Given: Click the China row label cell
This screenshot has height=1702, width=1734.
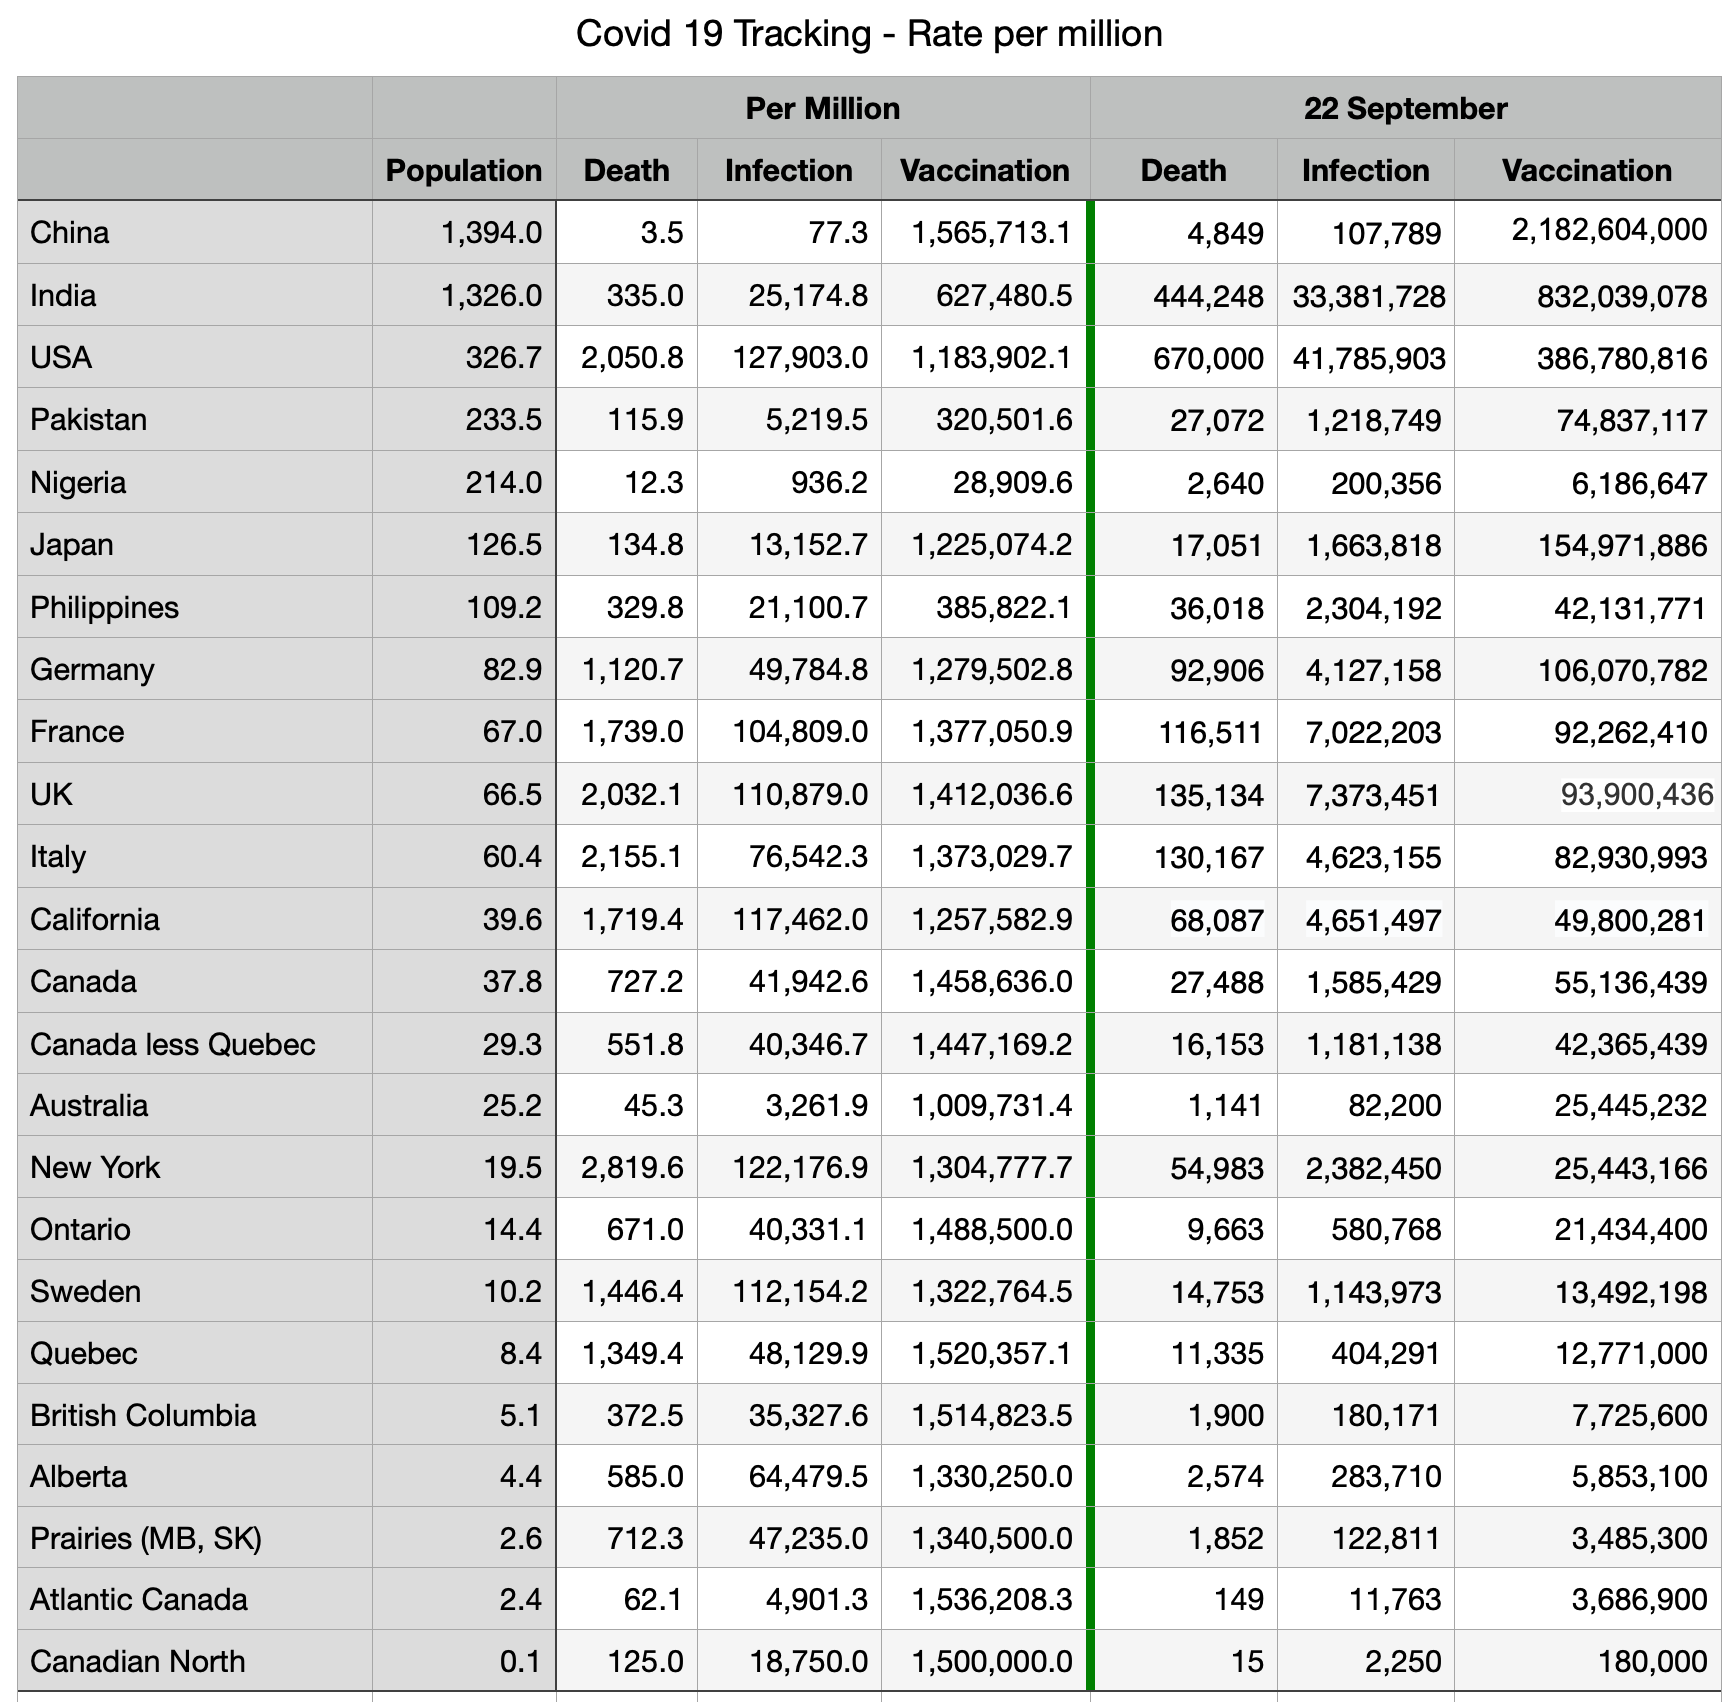Looking at the screenshot, I should click(70, 232).
